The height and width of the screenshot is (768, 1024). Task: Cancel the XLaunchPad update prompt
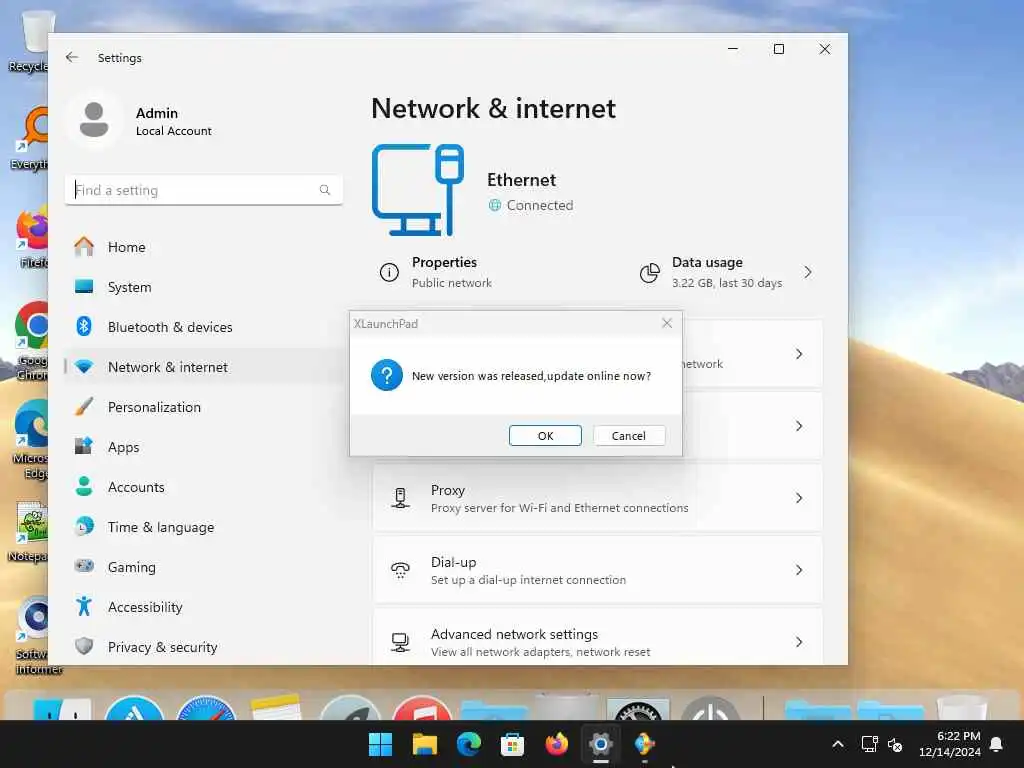point(629,436)
